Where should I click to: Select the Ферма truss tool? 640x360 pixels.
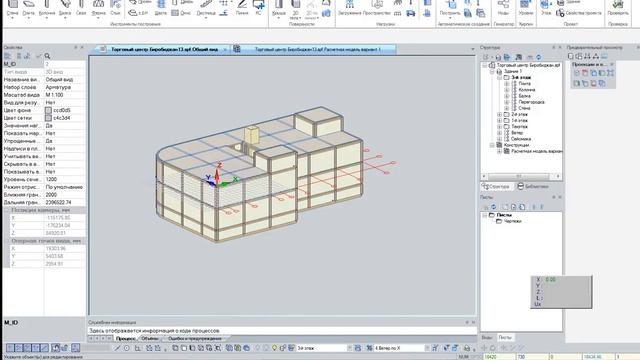pyautogui.click(x=98, y=8)
